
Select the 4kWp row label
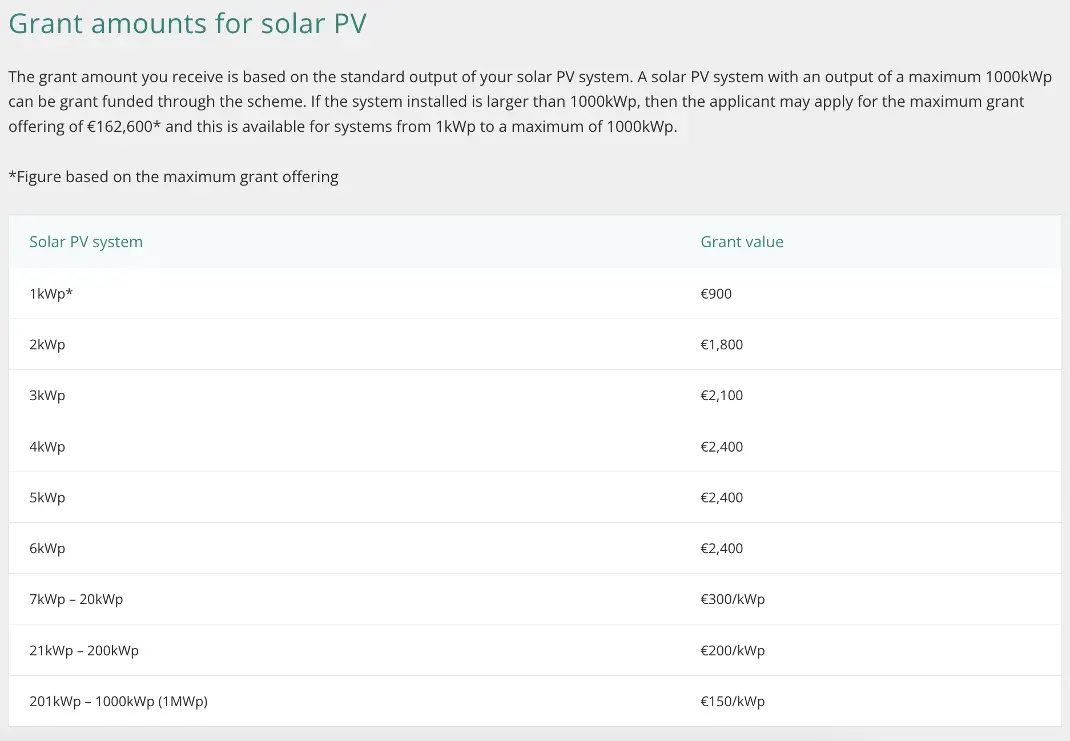pos(47,447)
